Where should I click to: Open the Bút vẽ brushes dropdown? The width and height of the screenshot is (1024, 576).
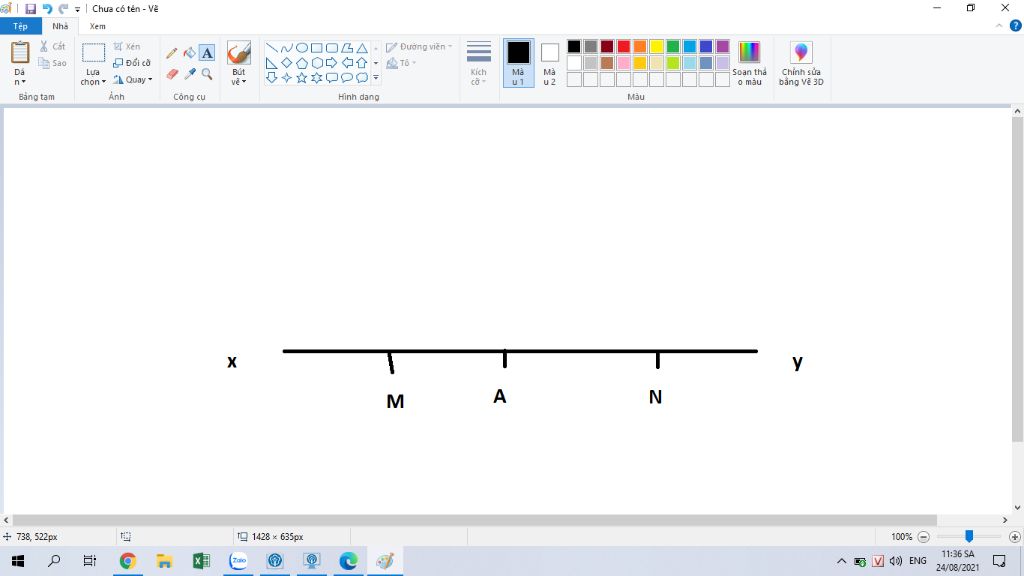239,77
